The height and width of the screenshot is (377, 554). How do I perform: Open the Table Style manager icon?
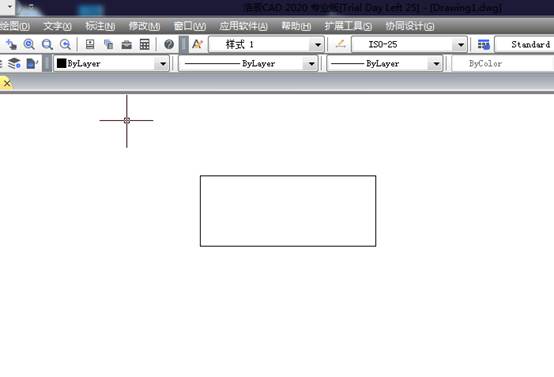tap(483, 45)
